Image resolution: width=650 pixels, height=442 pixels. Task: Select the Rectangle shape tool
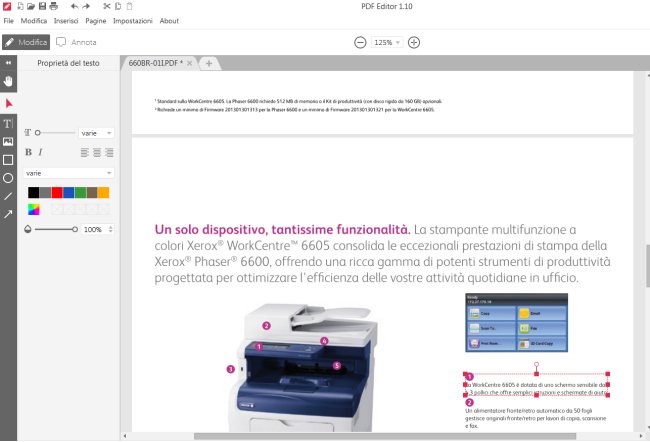click(8, 160)
